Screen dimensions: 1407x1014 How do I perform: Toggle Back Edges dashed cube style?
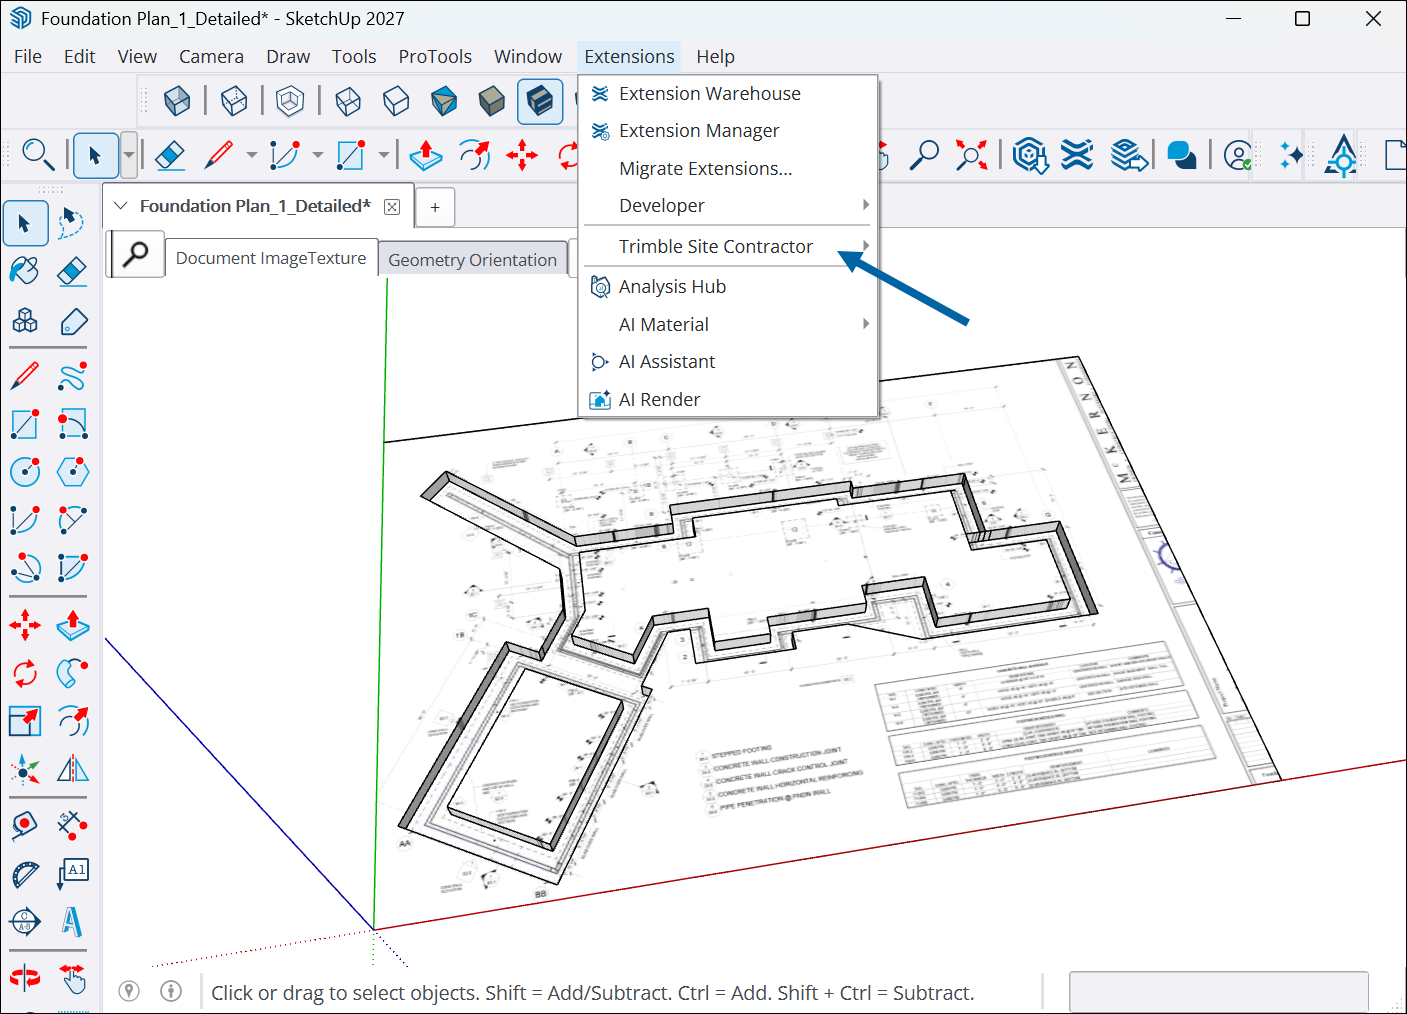pyautogui.click(x=234, y=101)
